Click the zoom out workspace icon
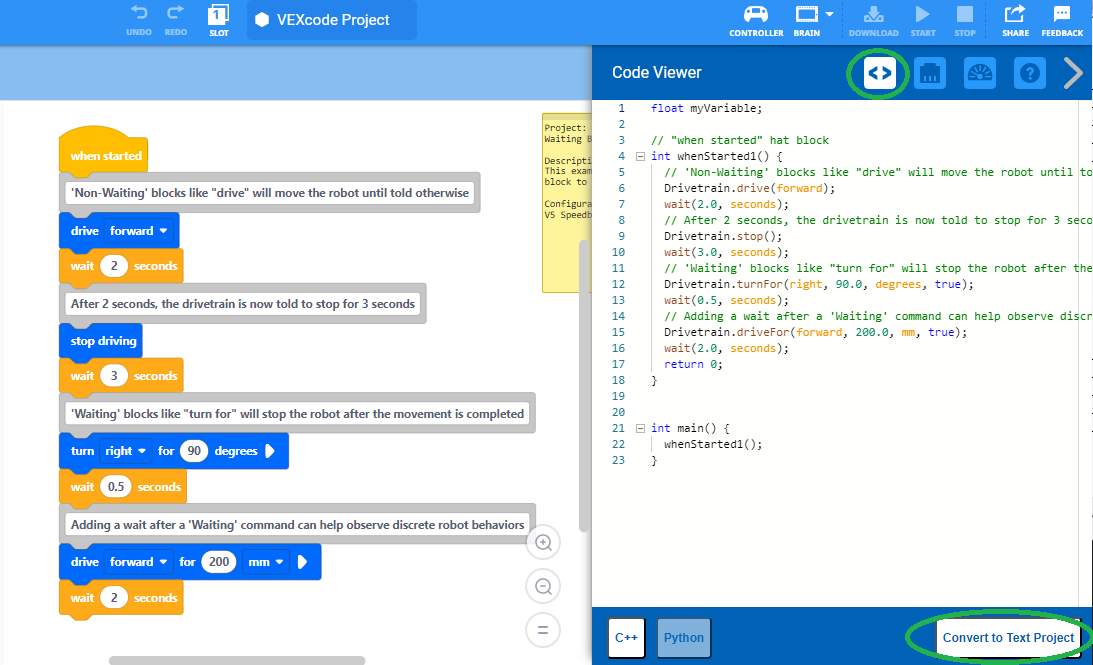This screenshot has height=665, width=1093. click(543, 587)
